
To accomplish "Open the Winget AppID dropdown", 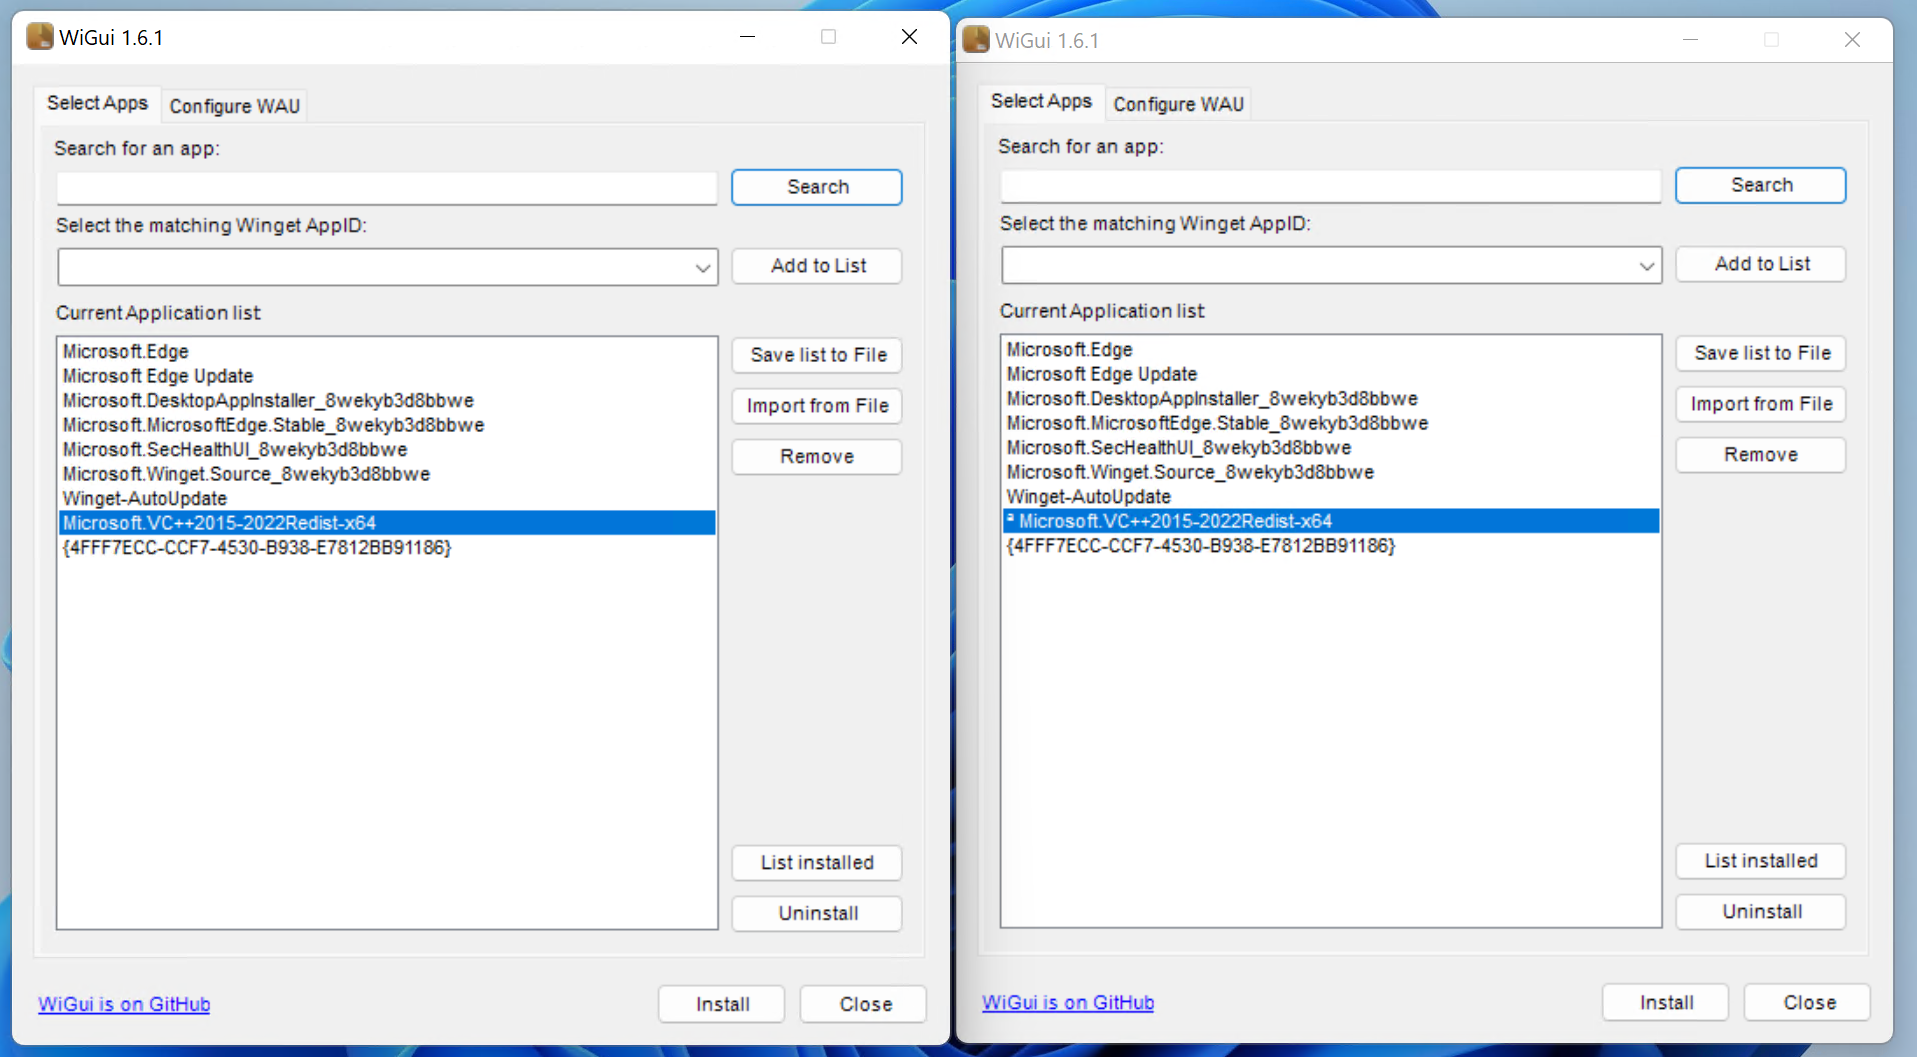I will (x=703, y=267).
